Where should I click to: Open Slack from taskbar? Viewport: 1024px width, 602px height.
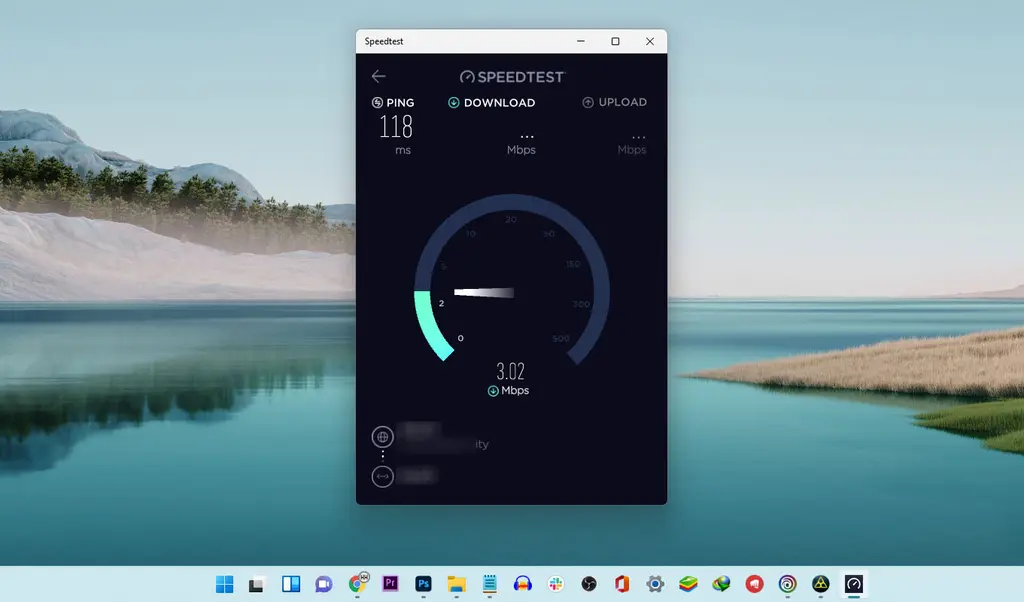(556, 584)
